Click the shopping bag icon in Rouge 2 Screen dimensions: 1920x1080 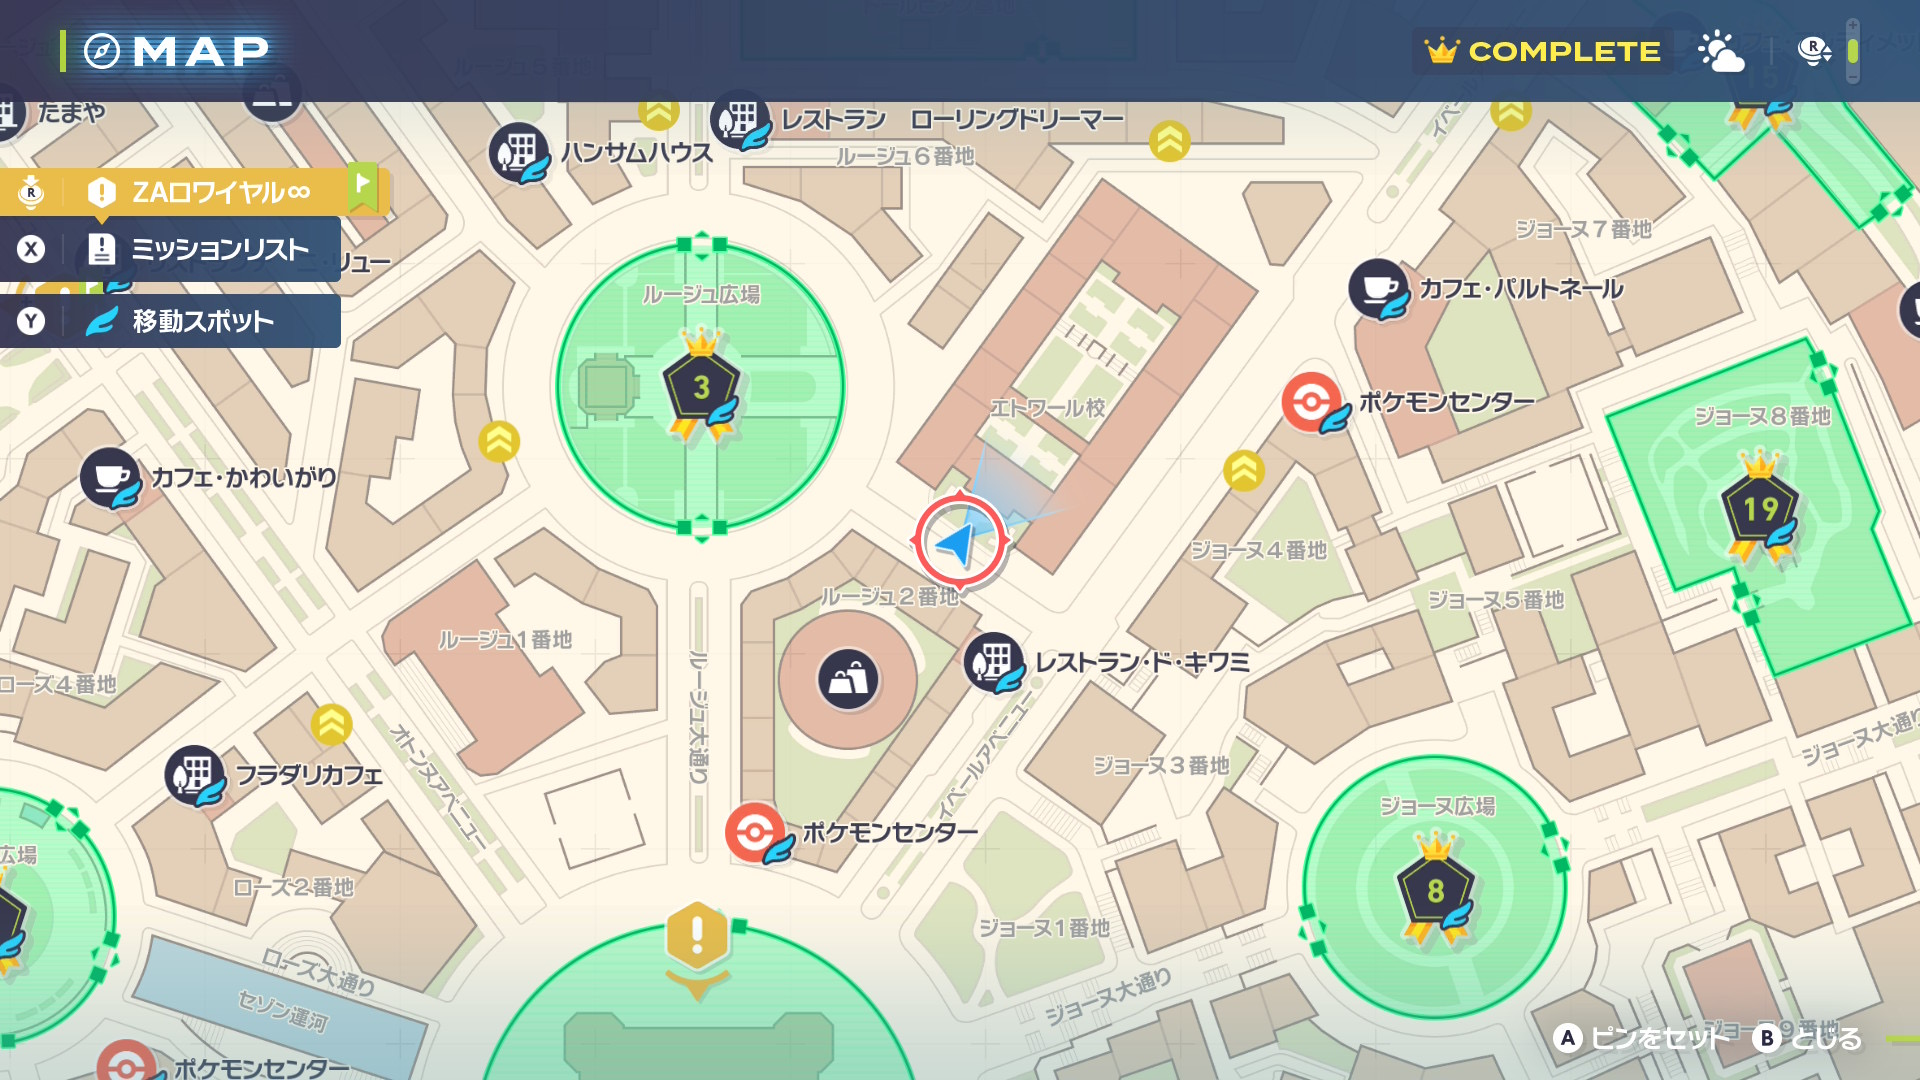click(x=848, y=680)
